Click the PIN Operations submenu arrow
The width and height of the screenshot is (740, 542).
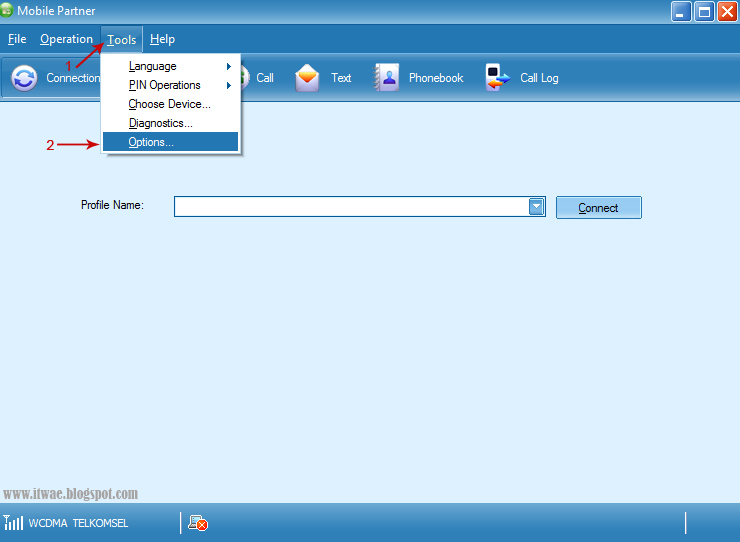coord(229,85)
